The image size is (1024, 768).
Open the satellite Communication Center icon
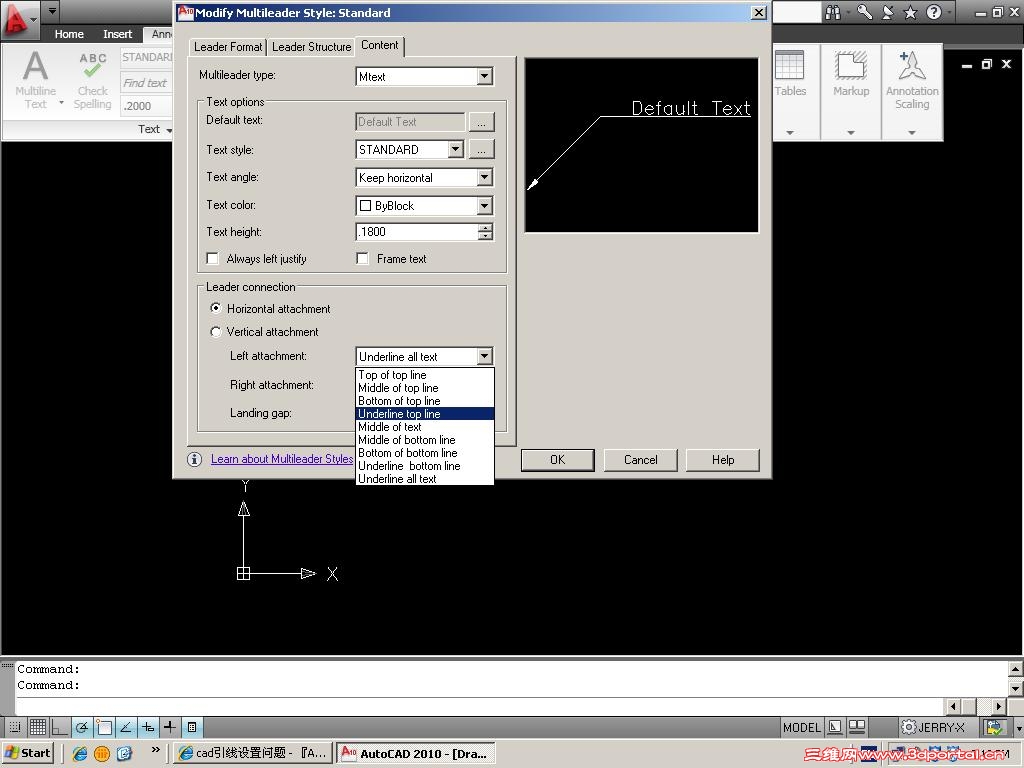click(x=888, y=12)
